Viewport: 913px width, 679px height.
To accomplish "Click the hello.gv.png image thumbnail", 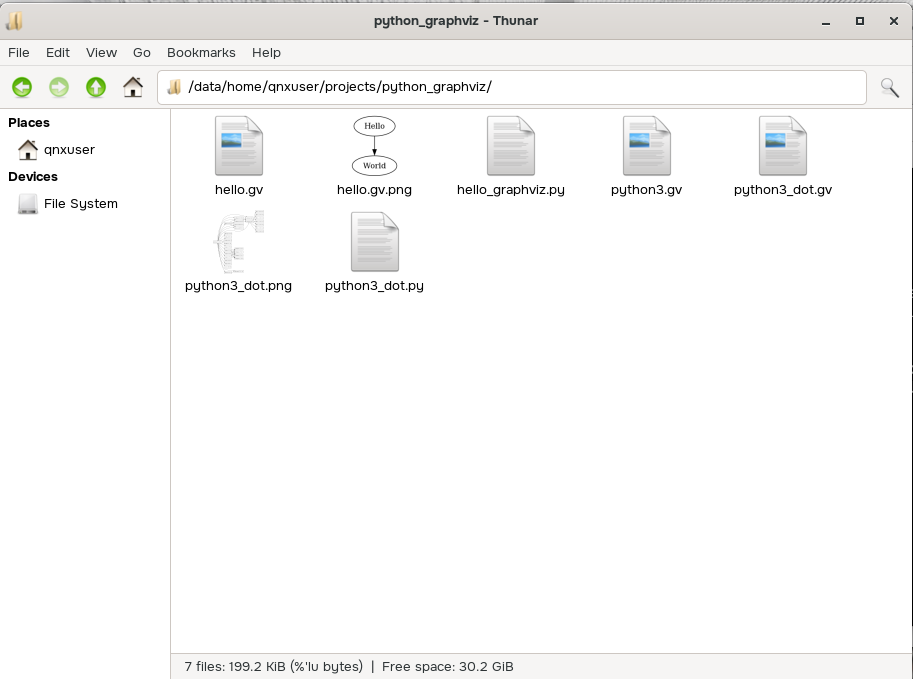I will 374,146.
